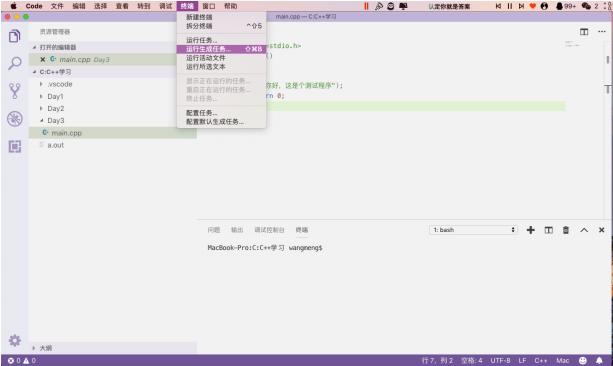Click cursor position 行 7, 列 2
Image resolution: width=613 pixels, height=366 pixels.
437,361
